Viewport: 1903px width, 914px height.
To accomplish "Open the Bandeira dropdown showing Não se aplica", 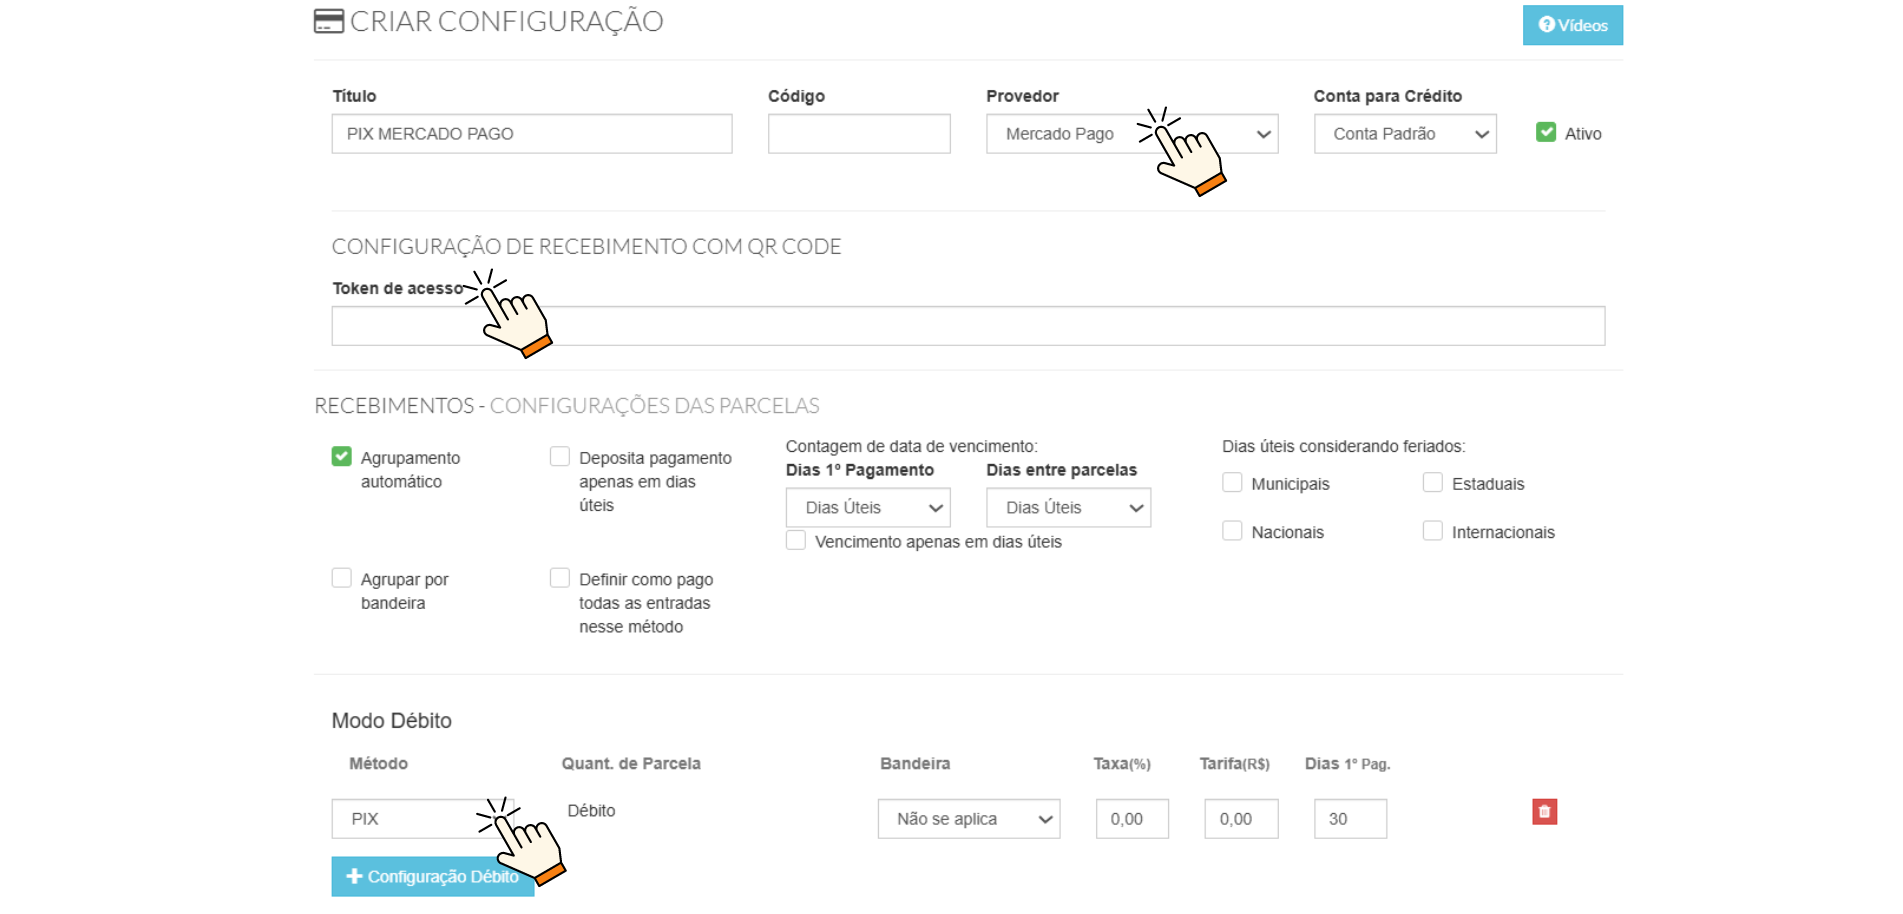I will pyautogui.click(x=969, y=819).
